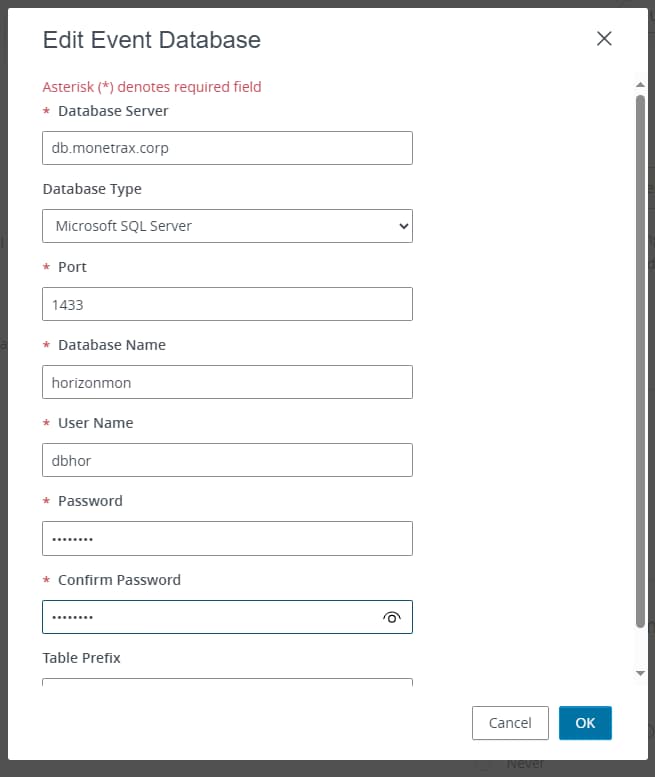
Task: Click the Table Prefix label
Action: (81, 658)
